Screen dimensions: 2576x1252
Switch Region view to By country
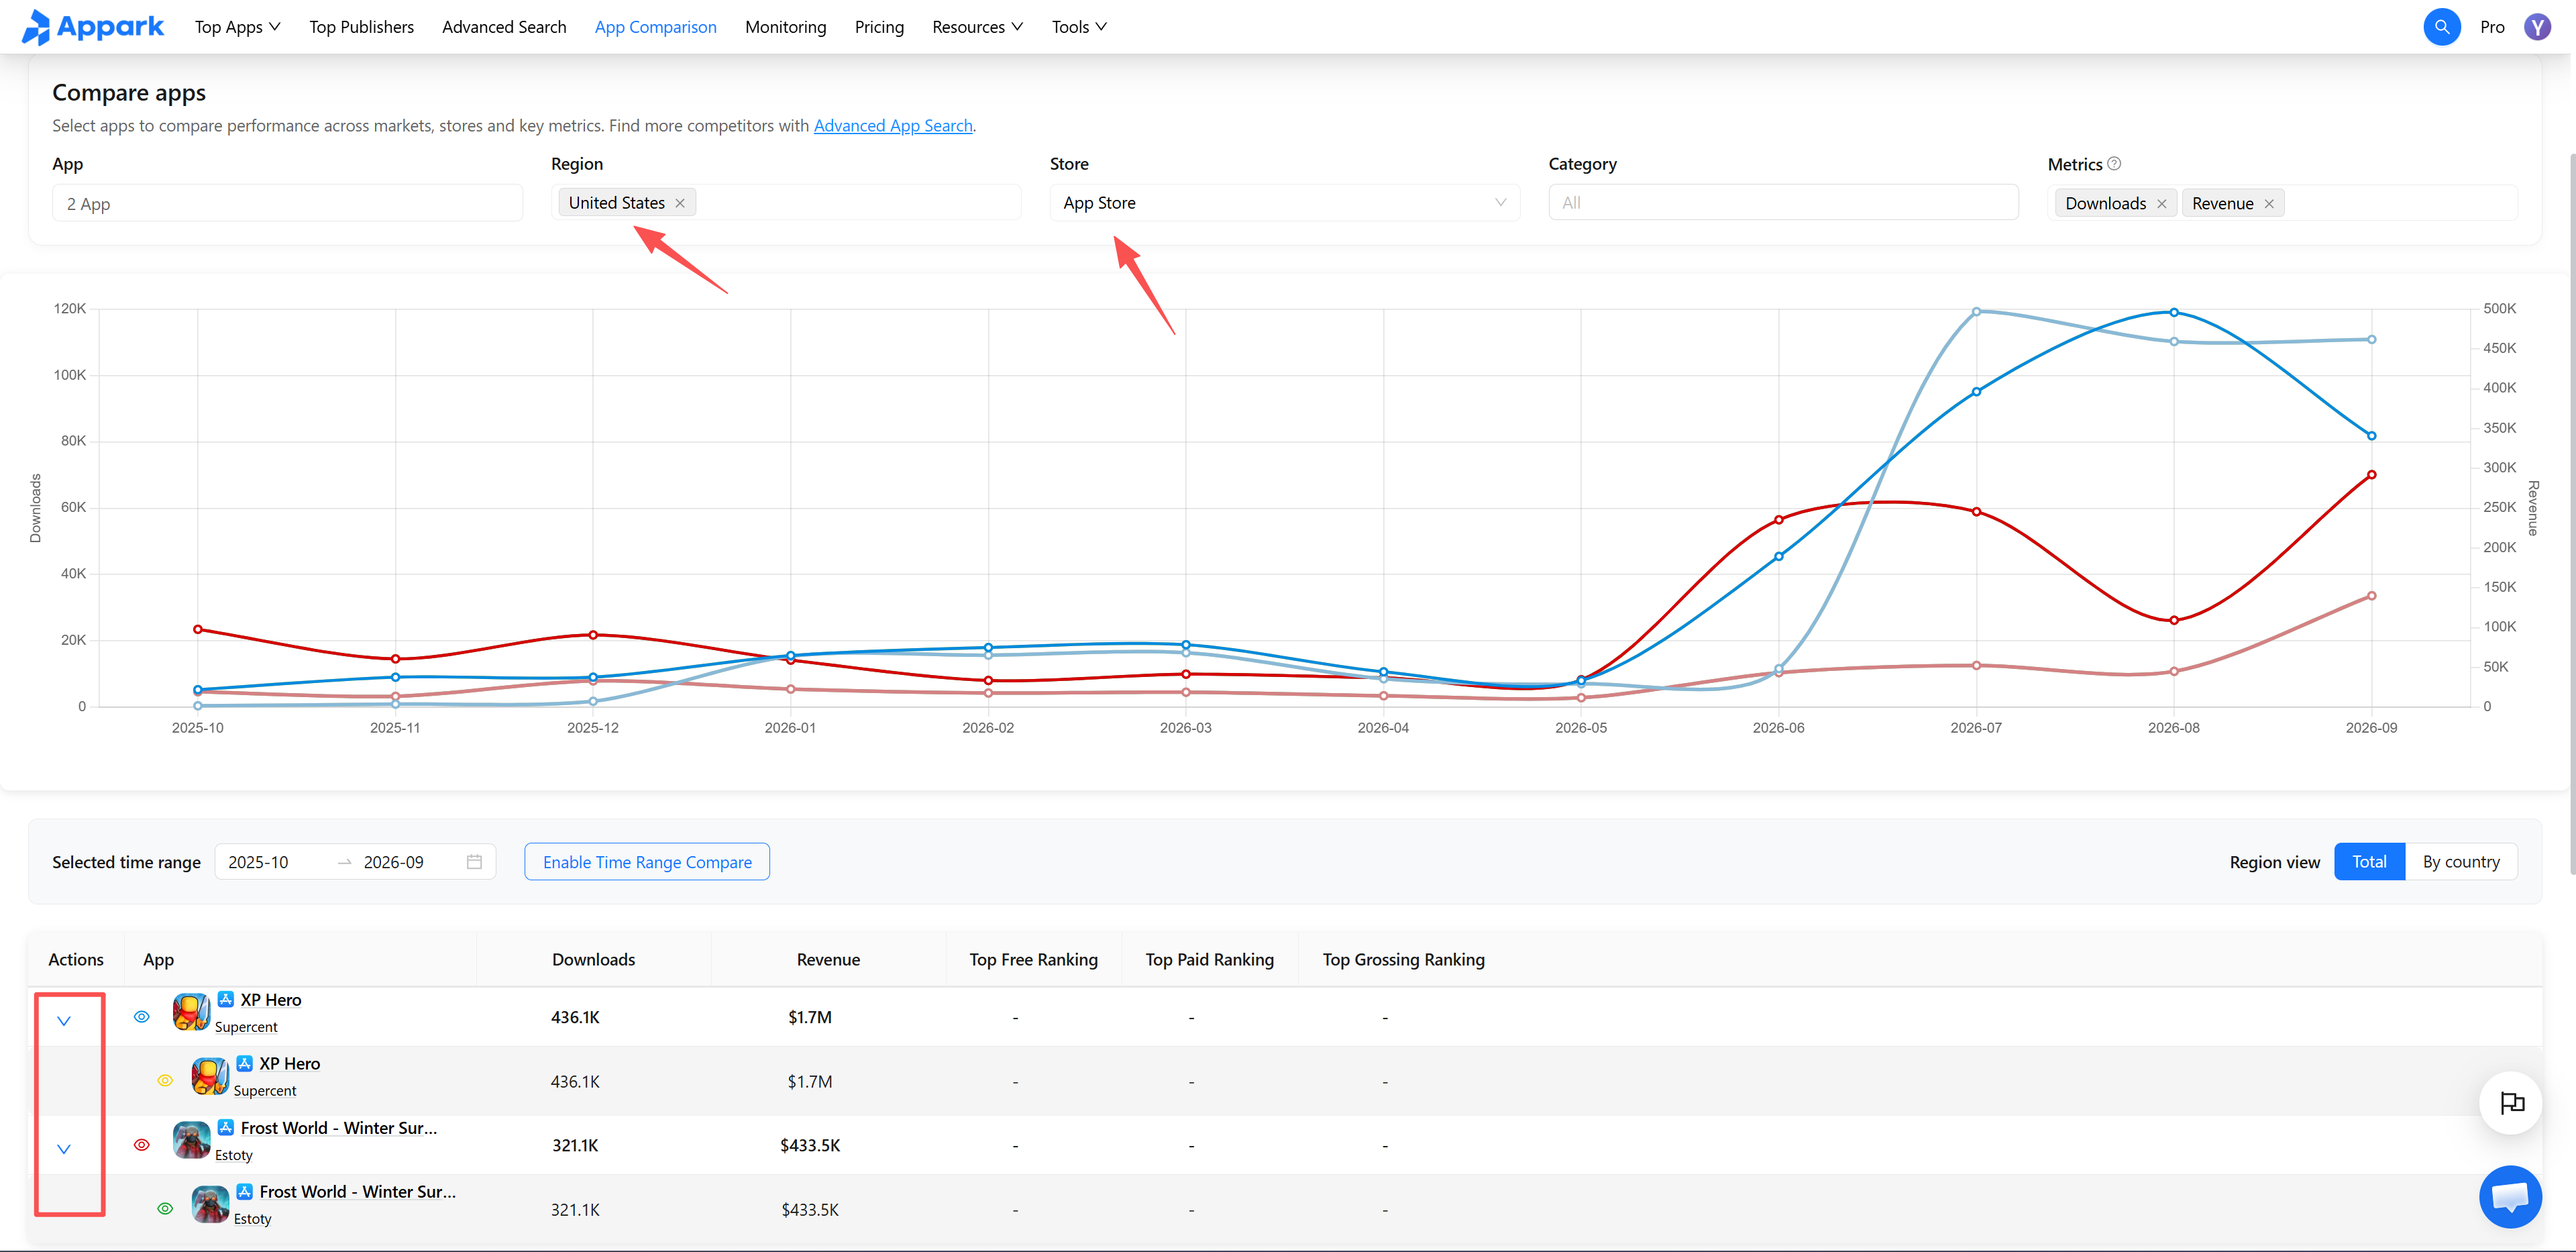point(2460,862)
